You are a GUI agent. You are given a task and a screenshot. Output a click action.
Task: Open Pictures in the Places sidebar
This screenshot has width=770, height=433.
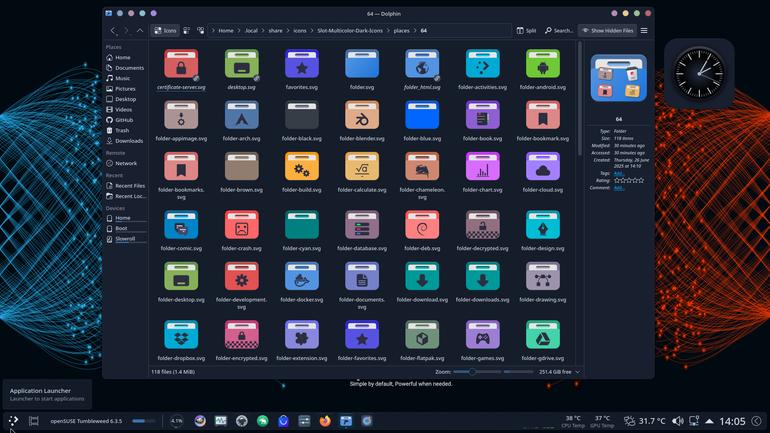click(121, 89)
